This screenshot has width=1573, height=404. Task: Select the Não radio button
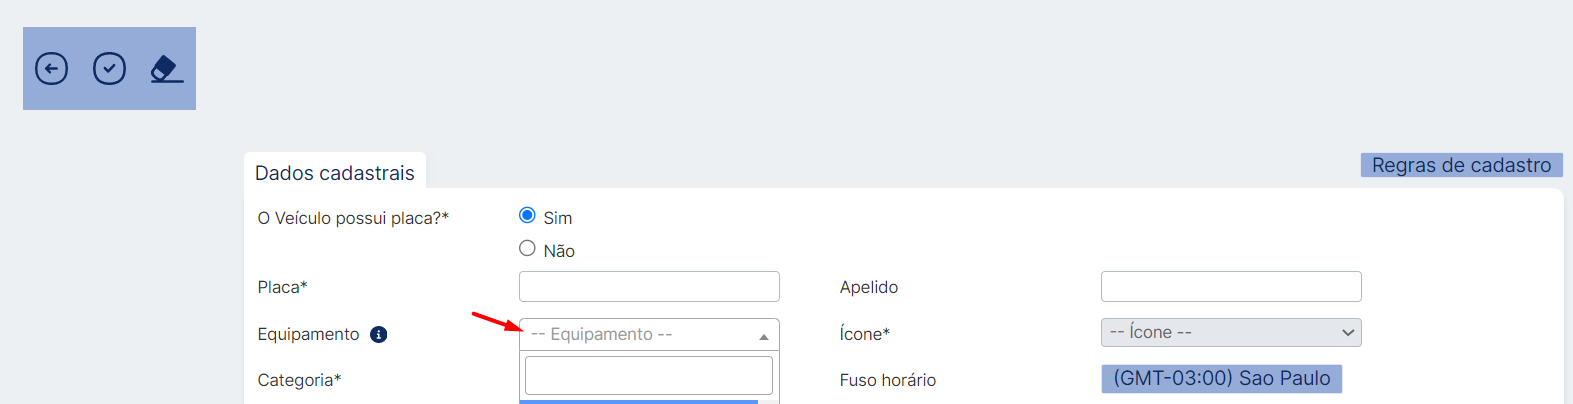click(x=527, y=248)
